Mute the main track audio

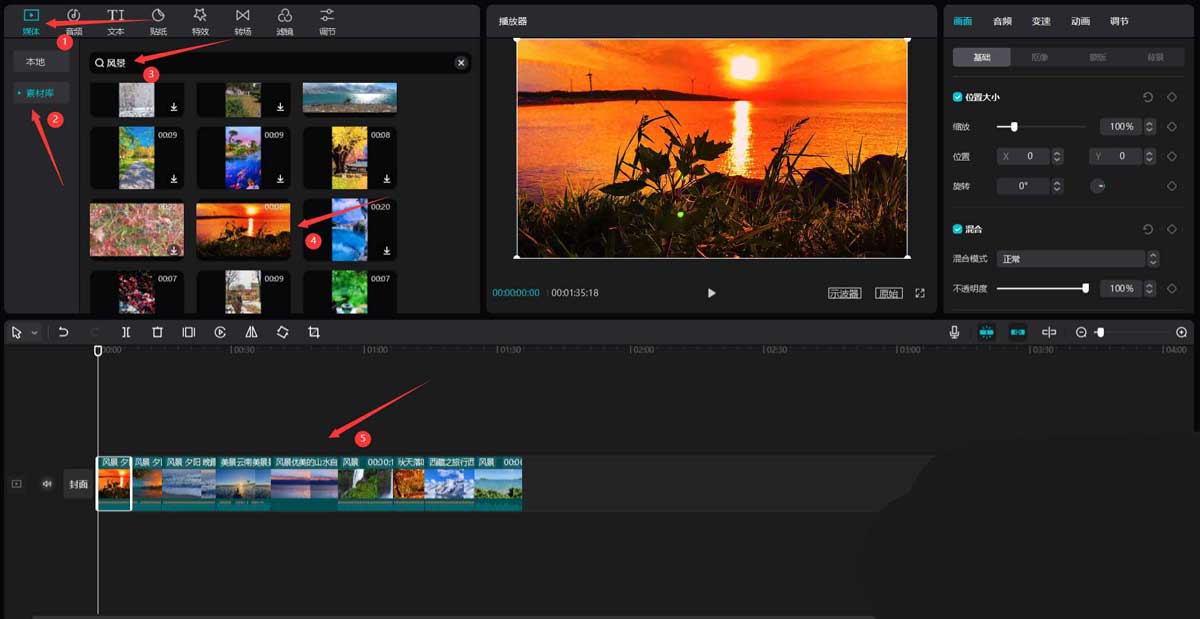46,484
